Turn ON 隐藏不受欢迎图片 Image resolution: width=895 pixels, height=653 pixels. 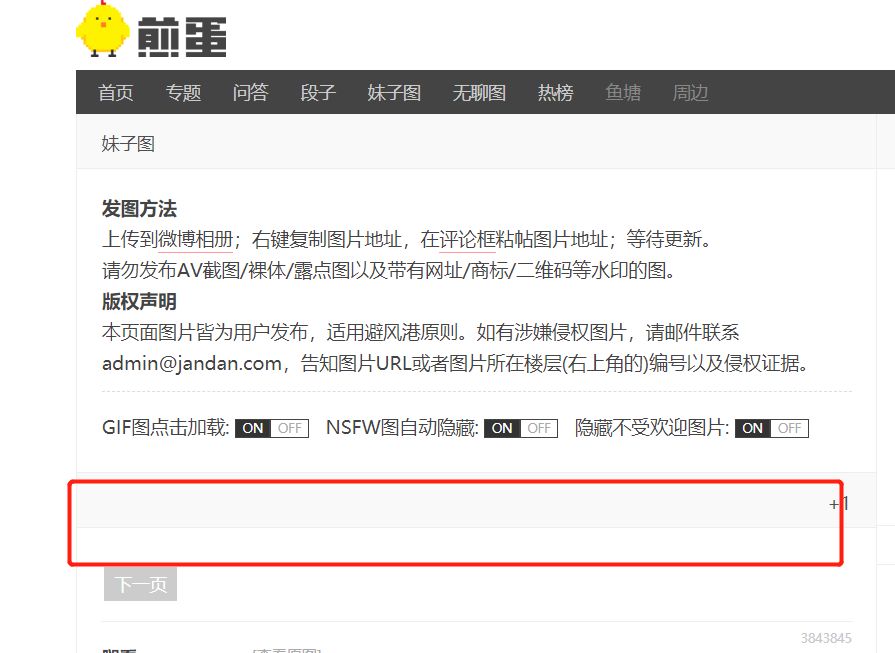point(752,428)
